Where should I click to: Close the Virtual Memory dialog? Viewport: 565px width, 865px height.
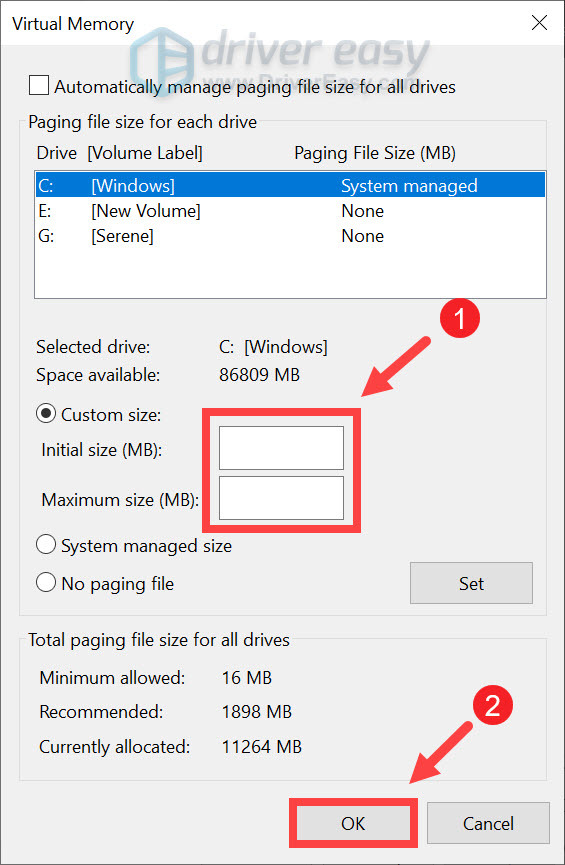539,23
